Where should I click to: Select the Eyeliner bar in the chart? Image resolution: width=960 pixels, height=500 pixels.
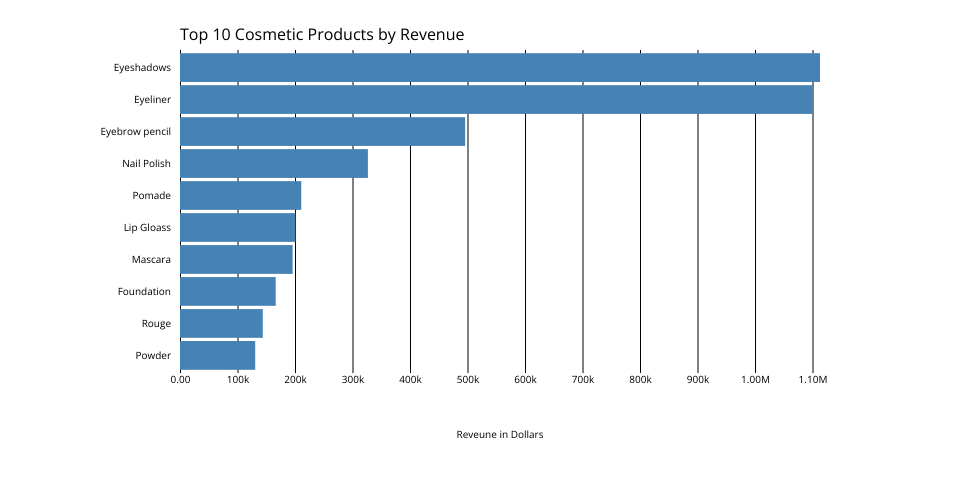496,100
